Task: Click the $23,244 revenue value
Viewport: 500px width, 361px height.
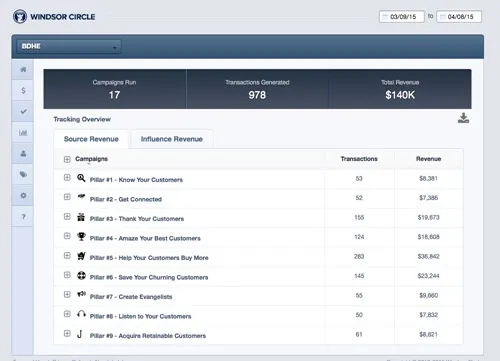Action: tap(428, 276)
